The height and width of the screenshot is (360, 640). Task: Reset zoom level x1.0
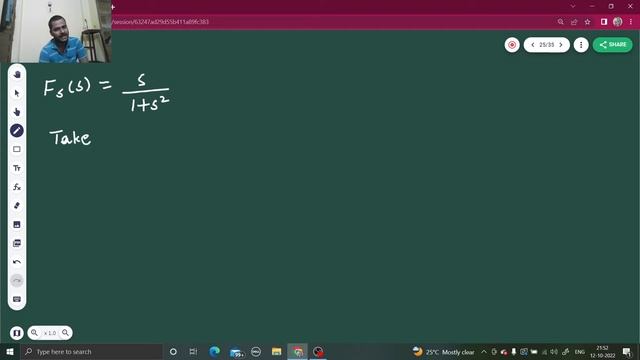tap(50, 333)
